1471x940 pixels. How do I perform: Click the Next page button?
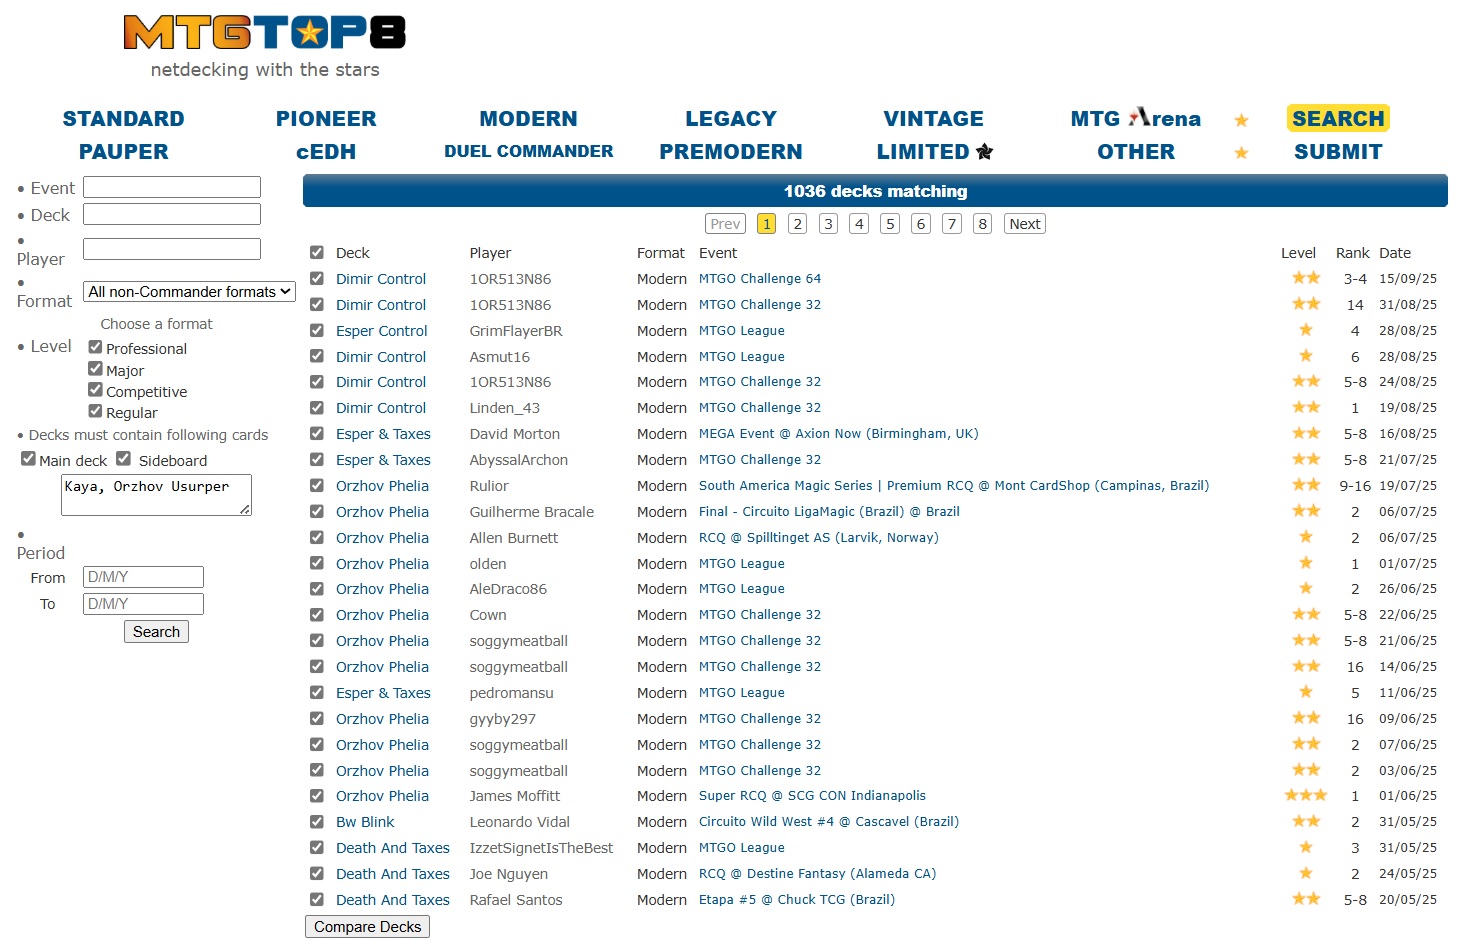(1025, 224)
